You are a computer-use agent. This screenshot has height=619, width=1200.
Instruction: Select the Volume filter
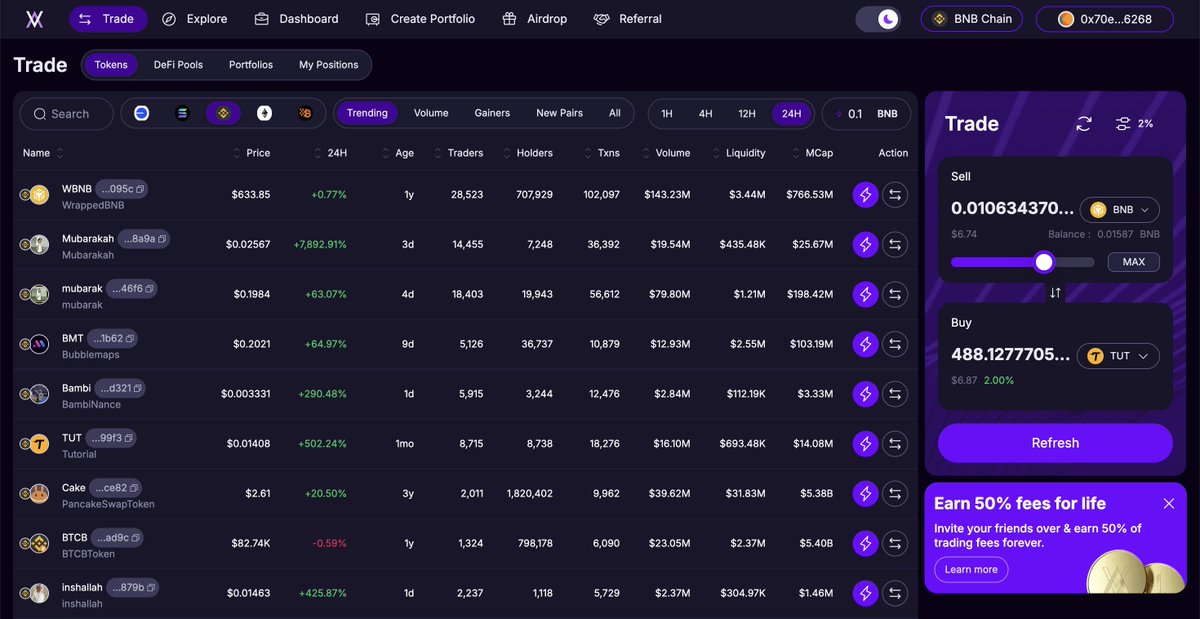point(431,114)
